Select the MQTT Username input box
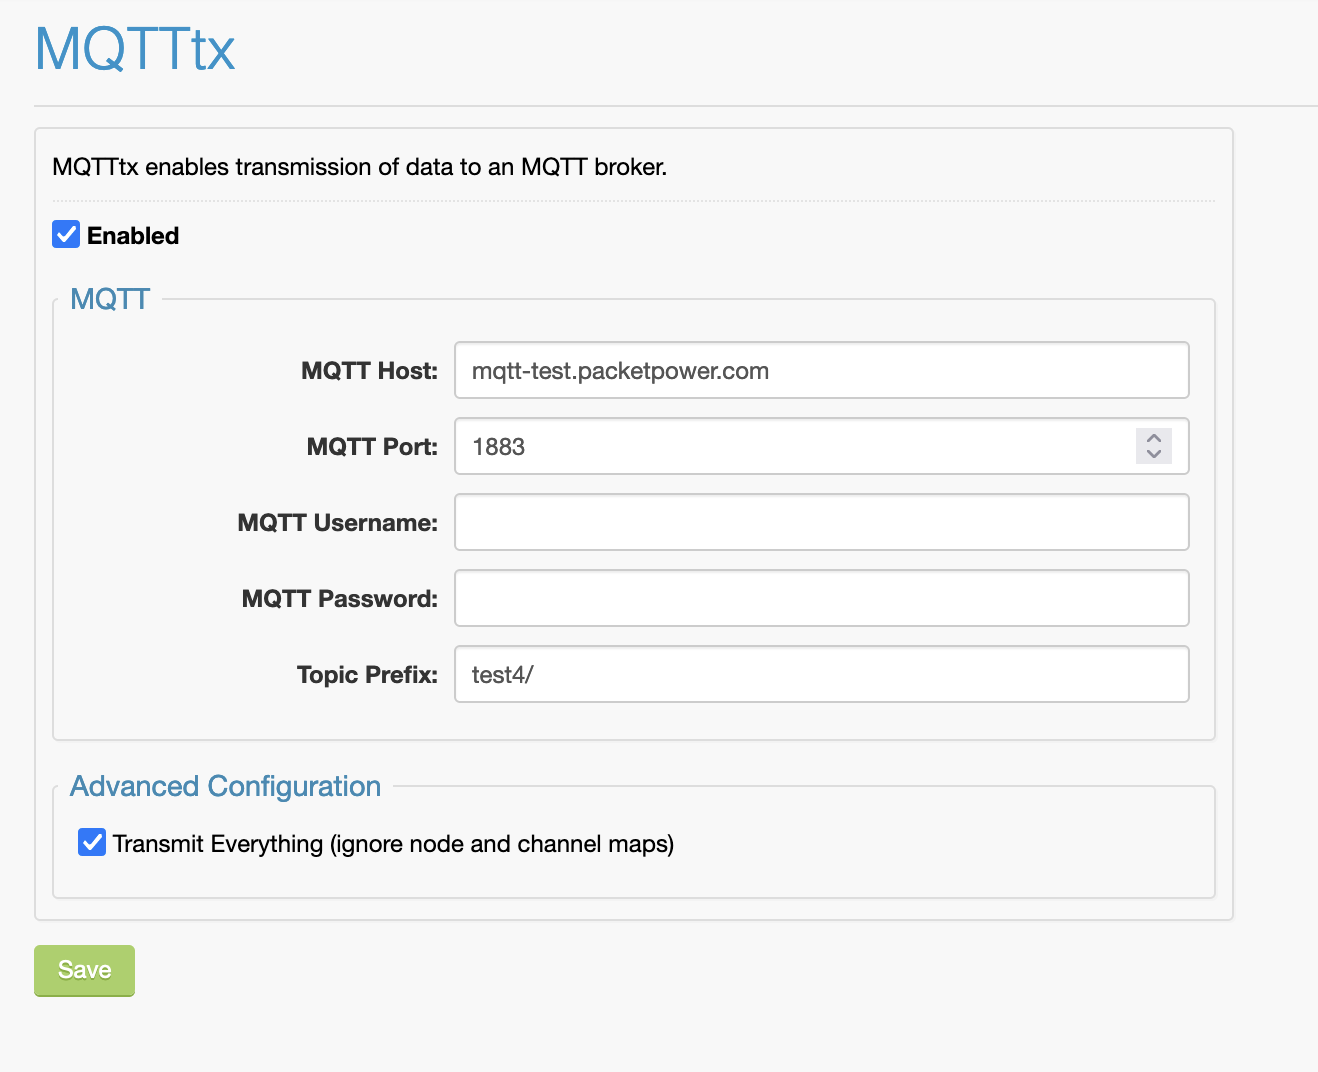 (820, 523)
